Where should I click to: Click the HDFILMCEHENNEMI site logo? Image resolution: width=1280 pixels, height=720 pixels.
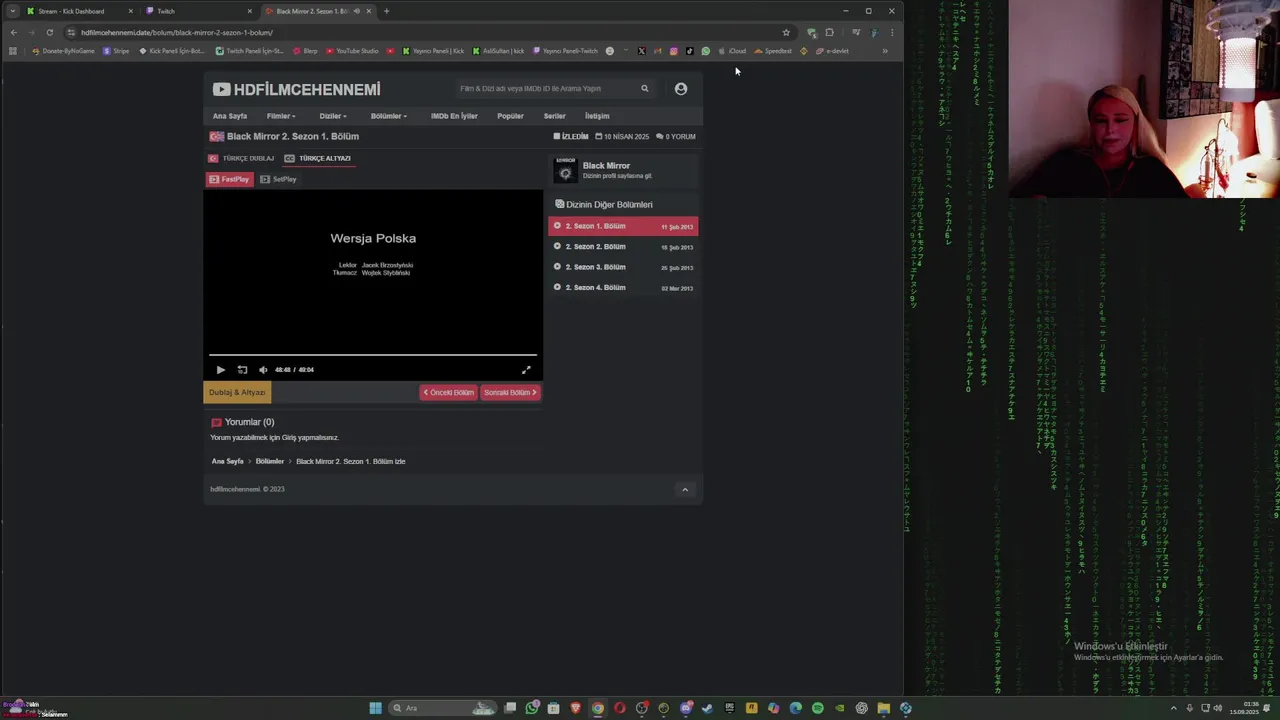click(296, 89)
